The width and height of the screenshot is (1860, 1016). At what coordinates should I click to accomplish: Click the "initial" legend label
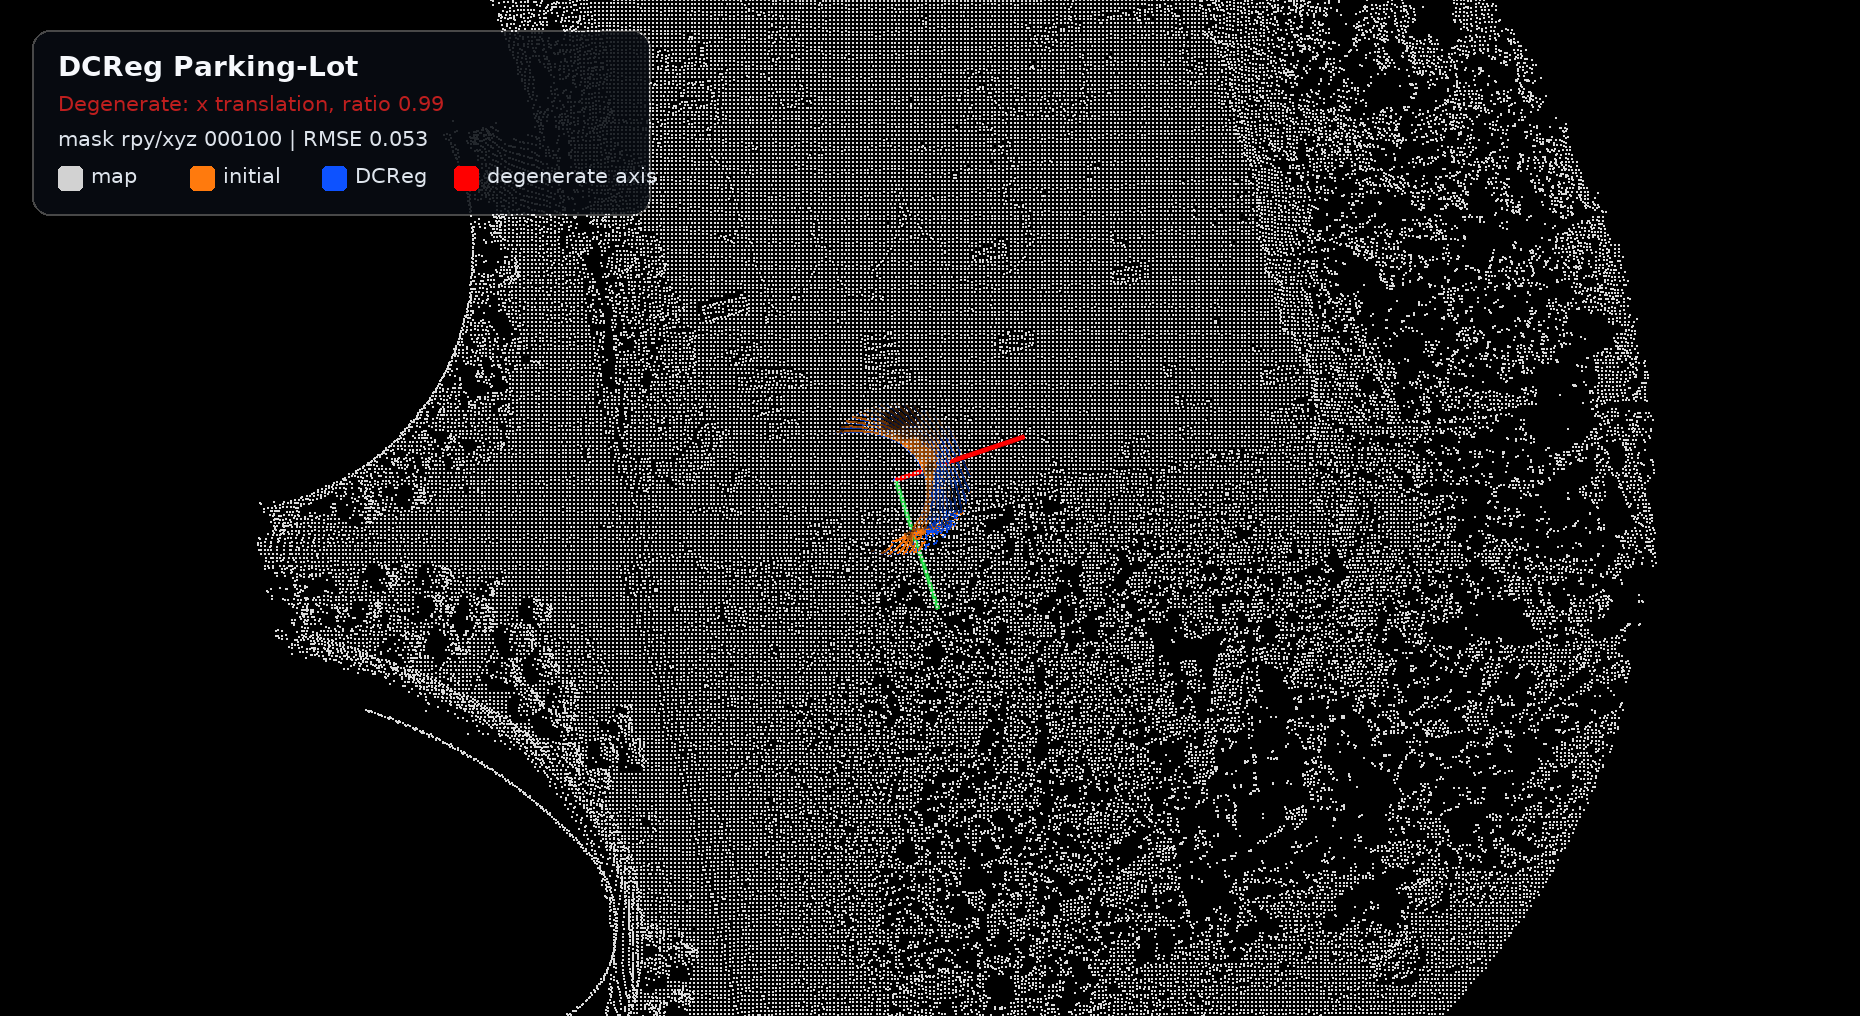[252, 176]
